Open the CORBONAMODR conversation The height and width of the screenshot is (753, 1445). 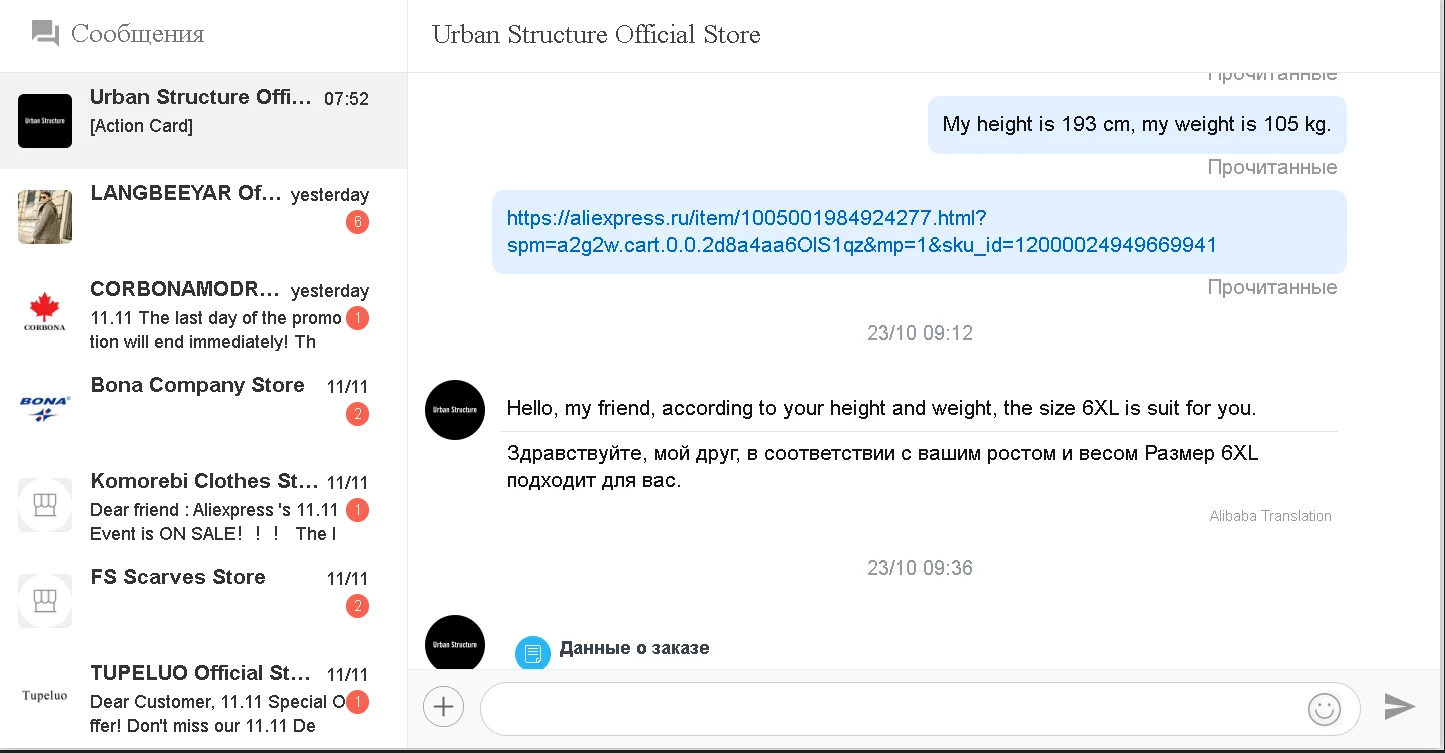203,313
